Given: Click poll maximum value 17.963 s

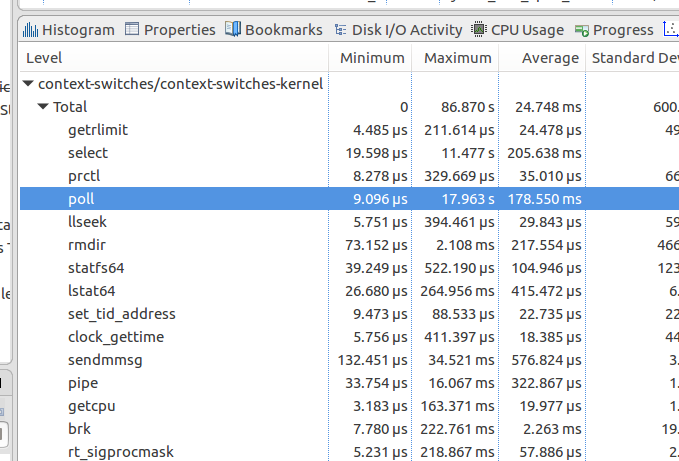Looking at the screenshot, I should click(x=468, y=199).
